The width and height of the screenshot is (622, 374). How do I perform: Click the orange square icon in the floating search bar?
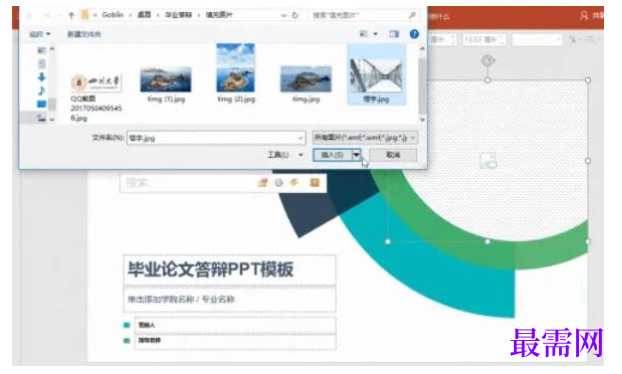point(315,183)
